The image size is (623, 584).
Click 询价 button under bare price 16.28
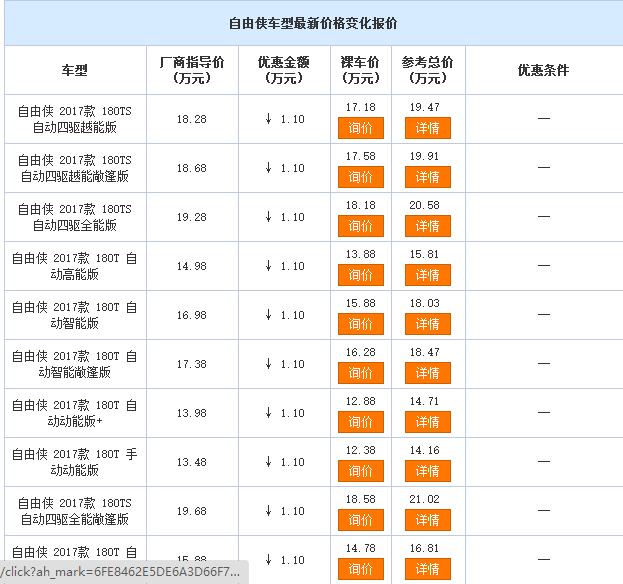(x=361, y=373)
